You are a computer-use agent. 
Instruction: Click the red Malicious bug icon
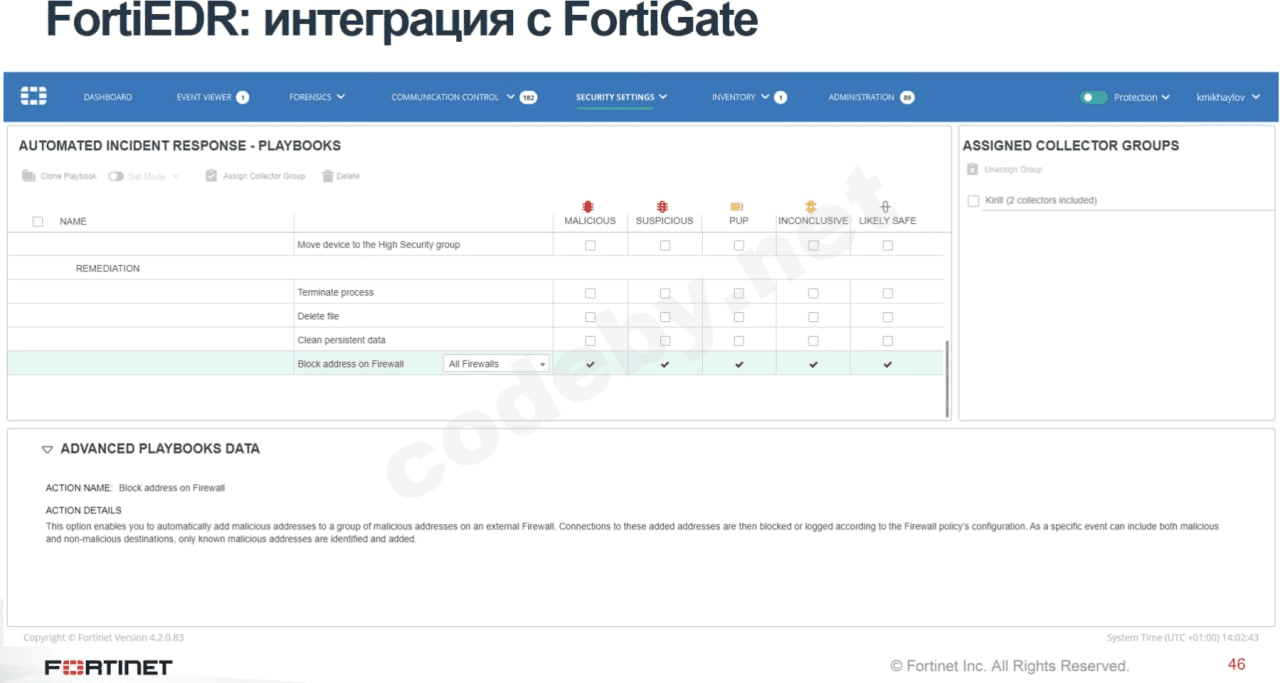(588, 207)
